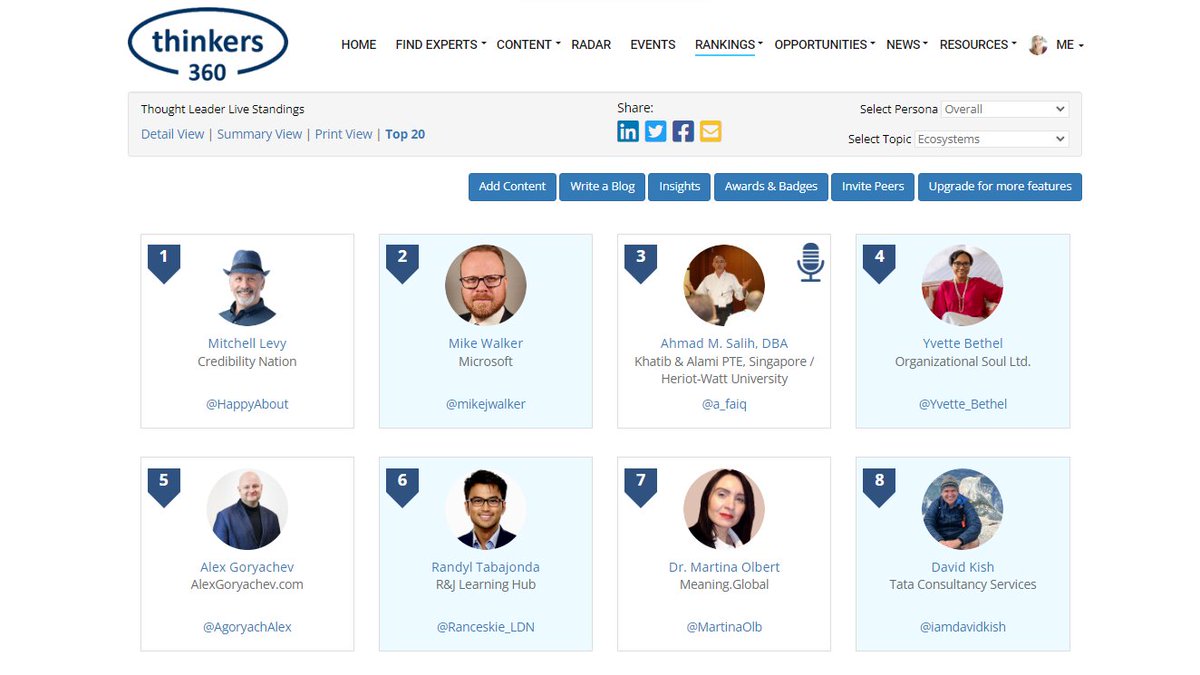Click rank 2 badge on Mike Walker card
The image size is (1200, 675).
402,264
